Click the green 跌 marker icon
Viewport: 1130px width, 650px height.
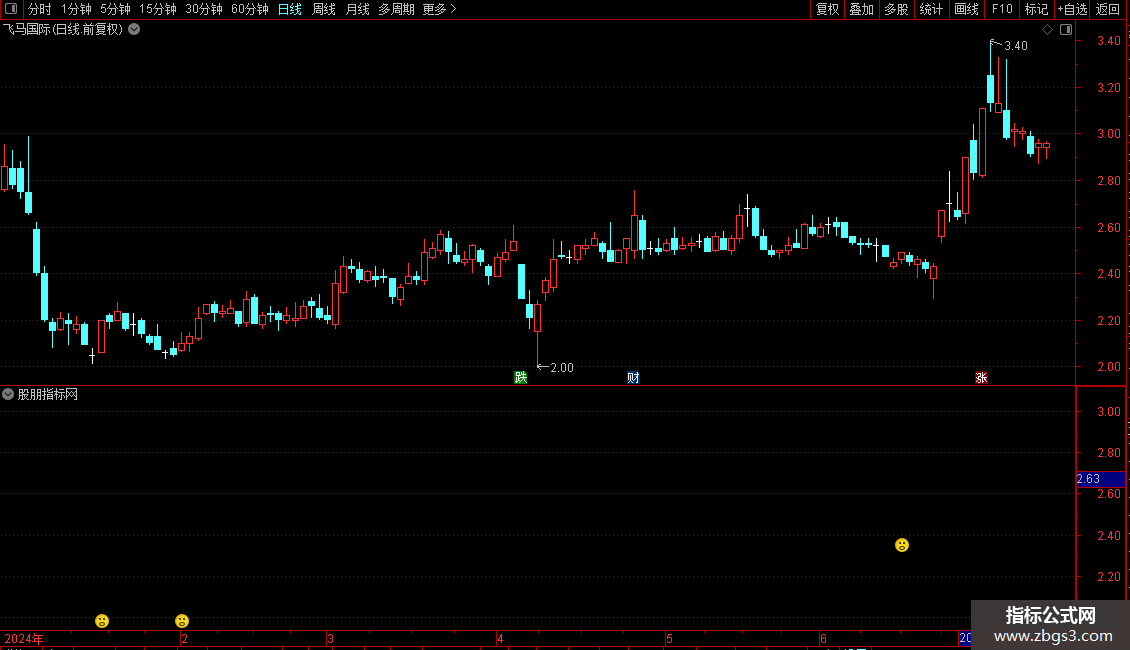point(520,378)
